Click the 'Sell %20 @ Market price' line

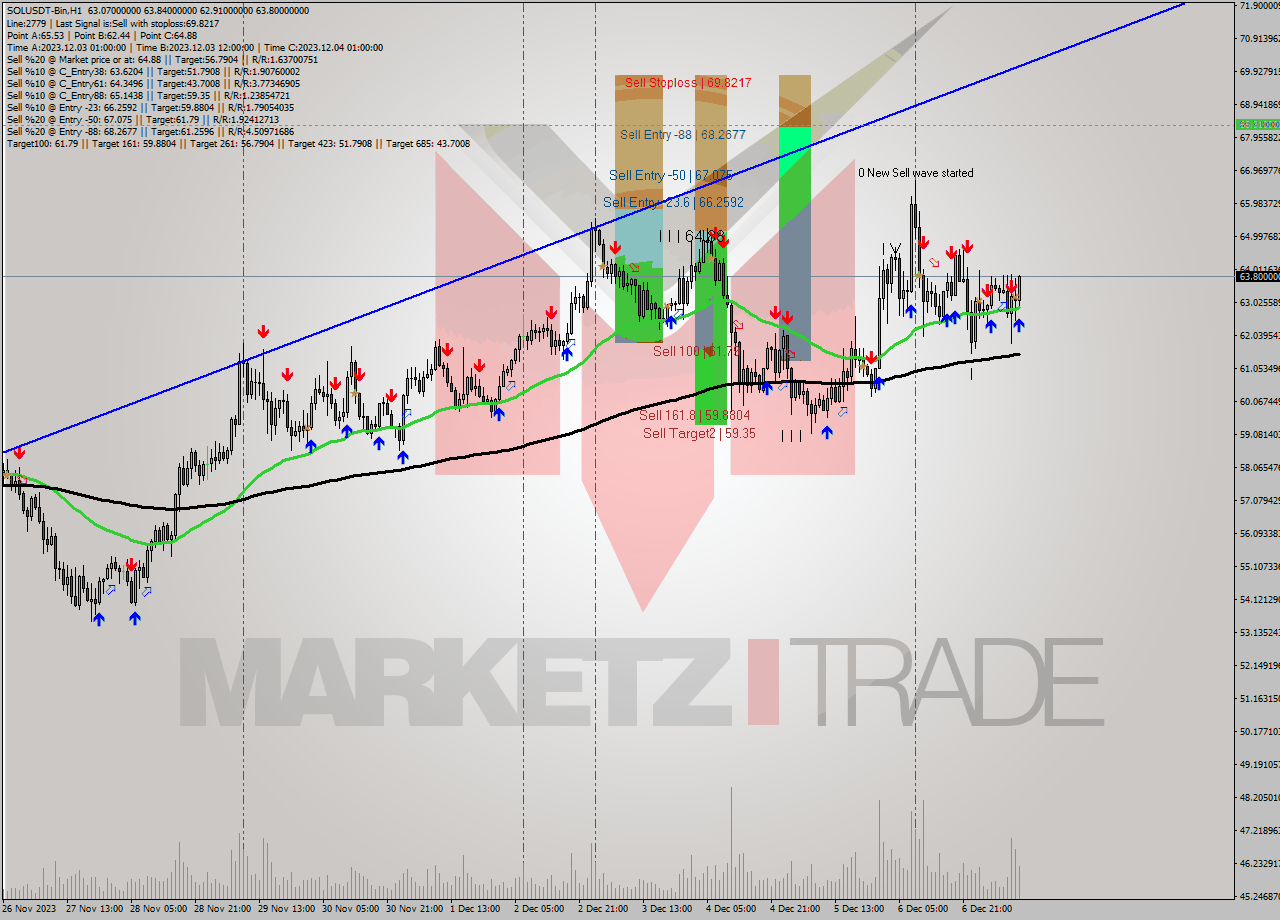pos(162,59)
